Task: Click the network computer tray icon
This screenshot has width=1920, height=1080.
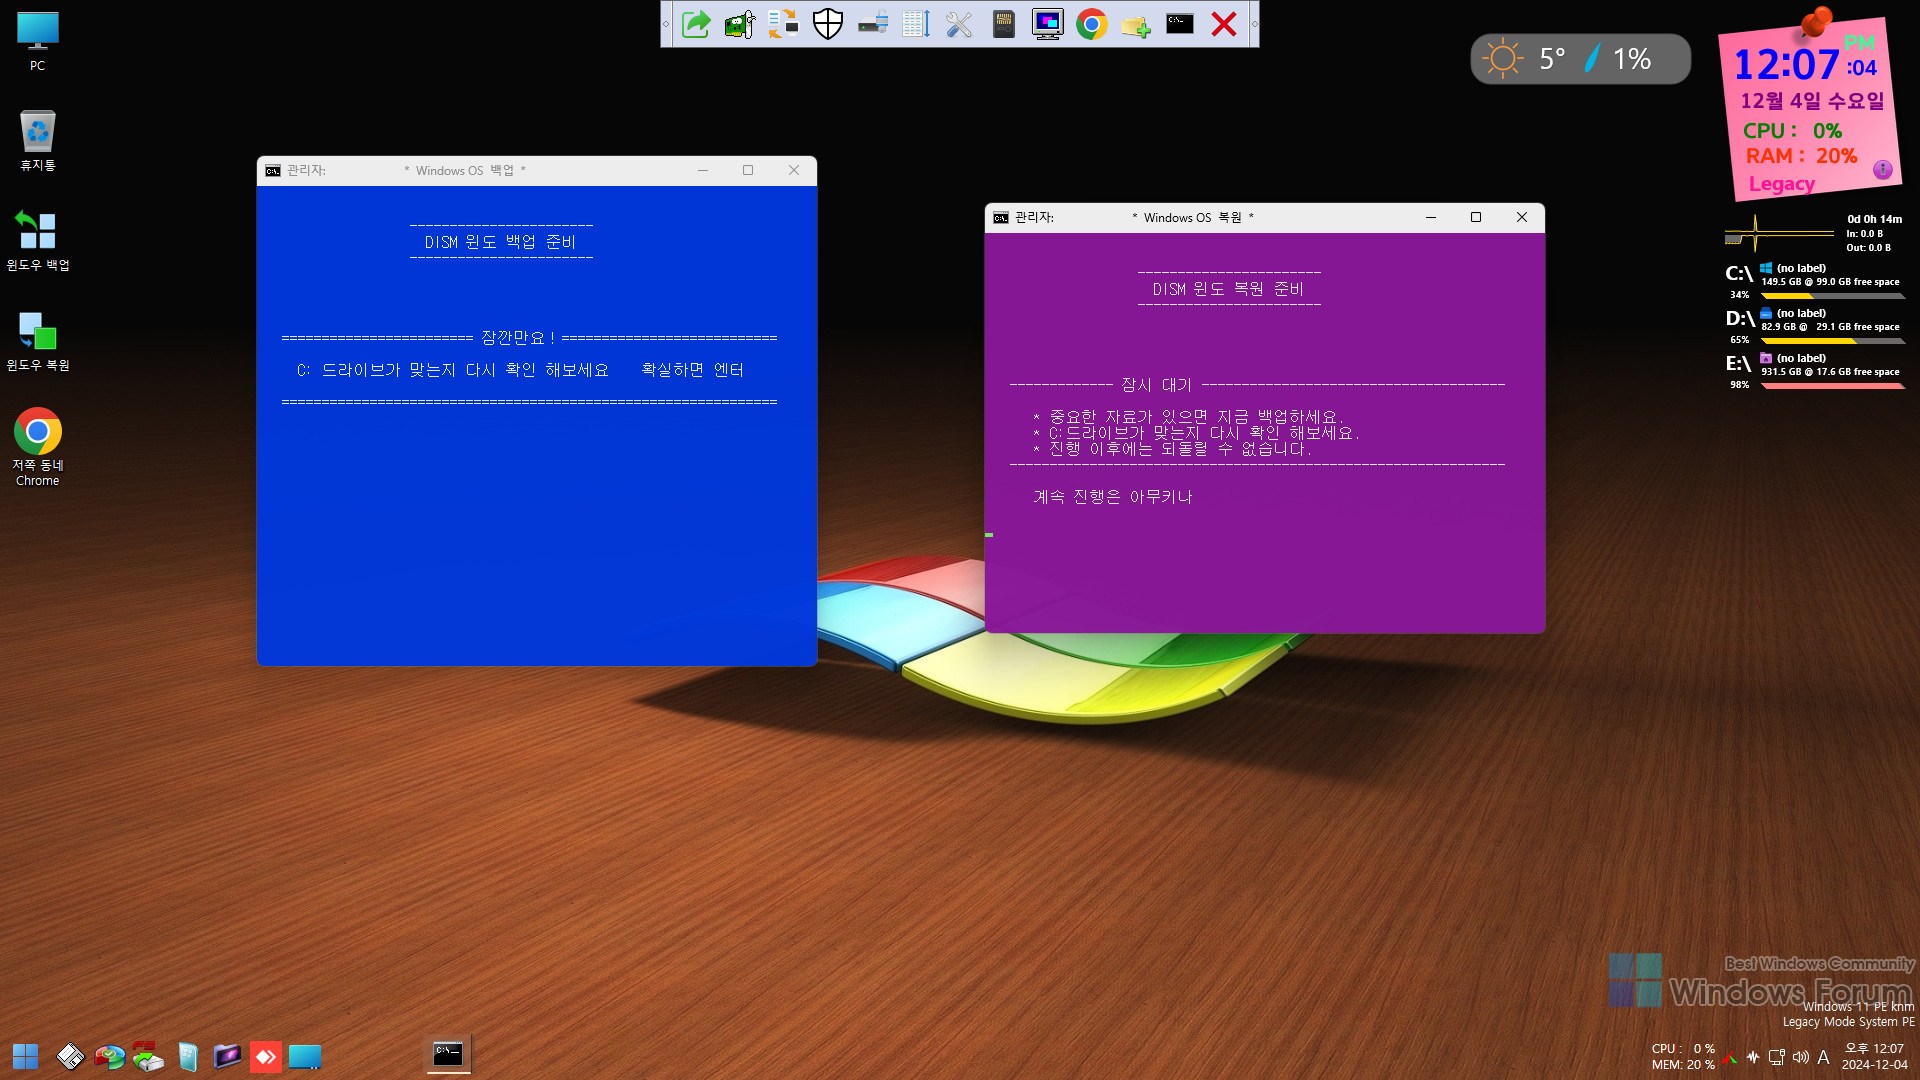Action: click(1776, 1057)
